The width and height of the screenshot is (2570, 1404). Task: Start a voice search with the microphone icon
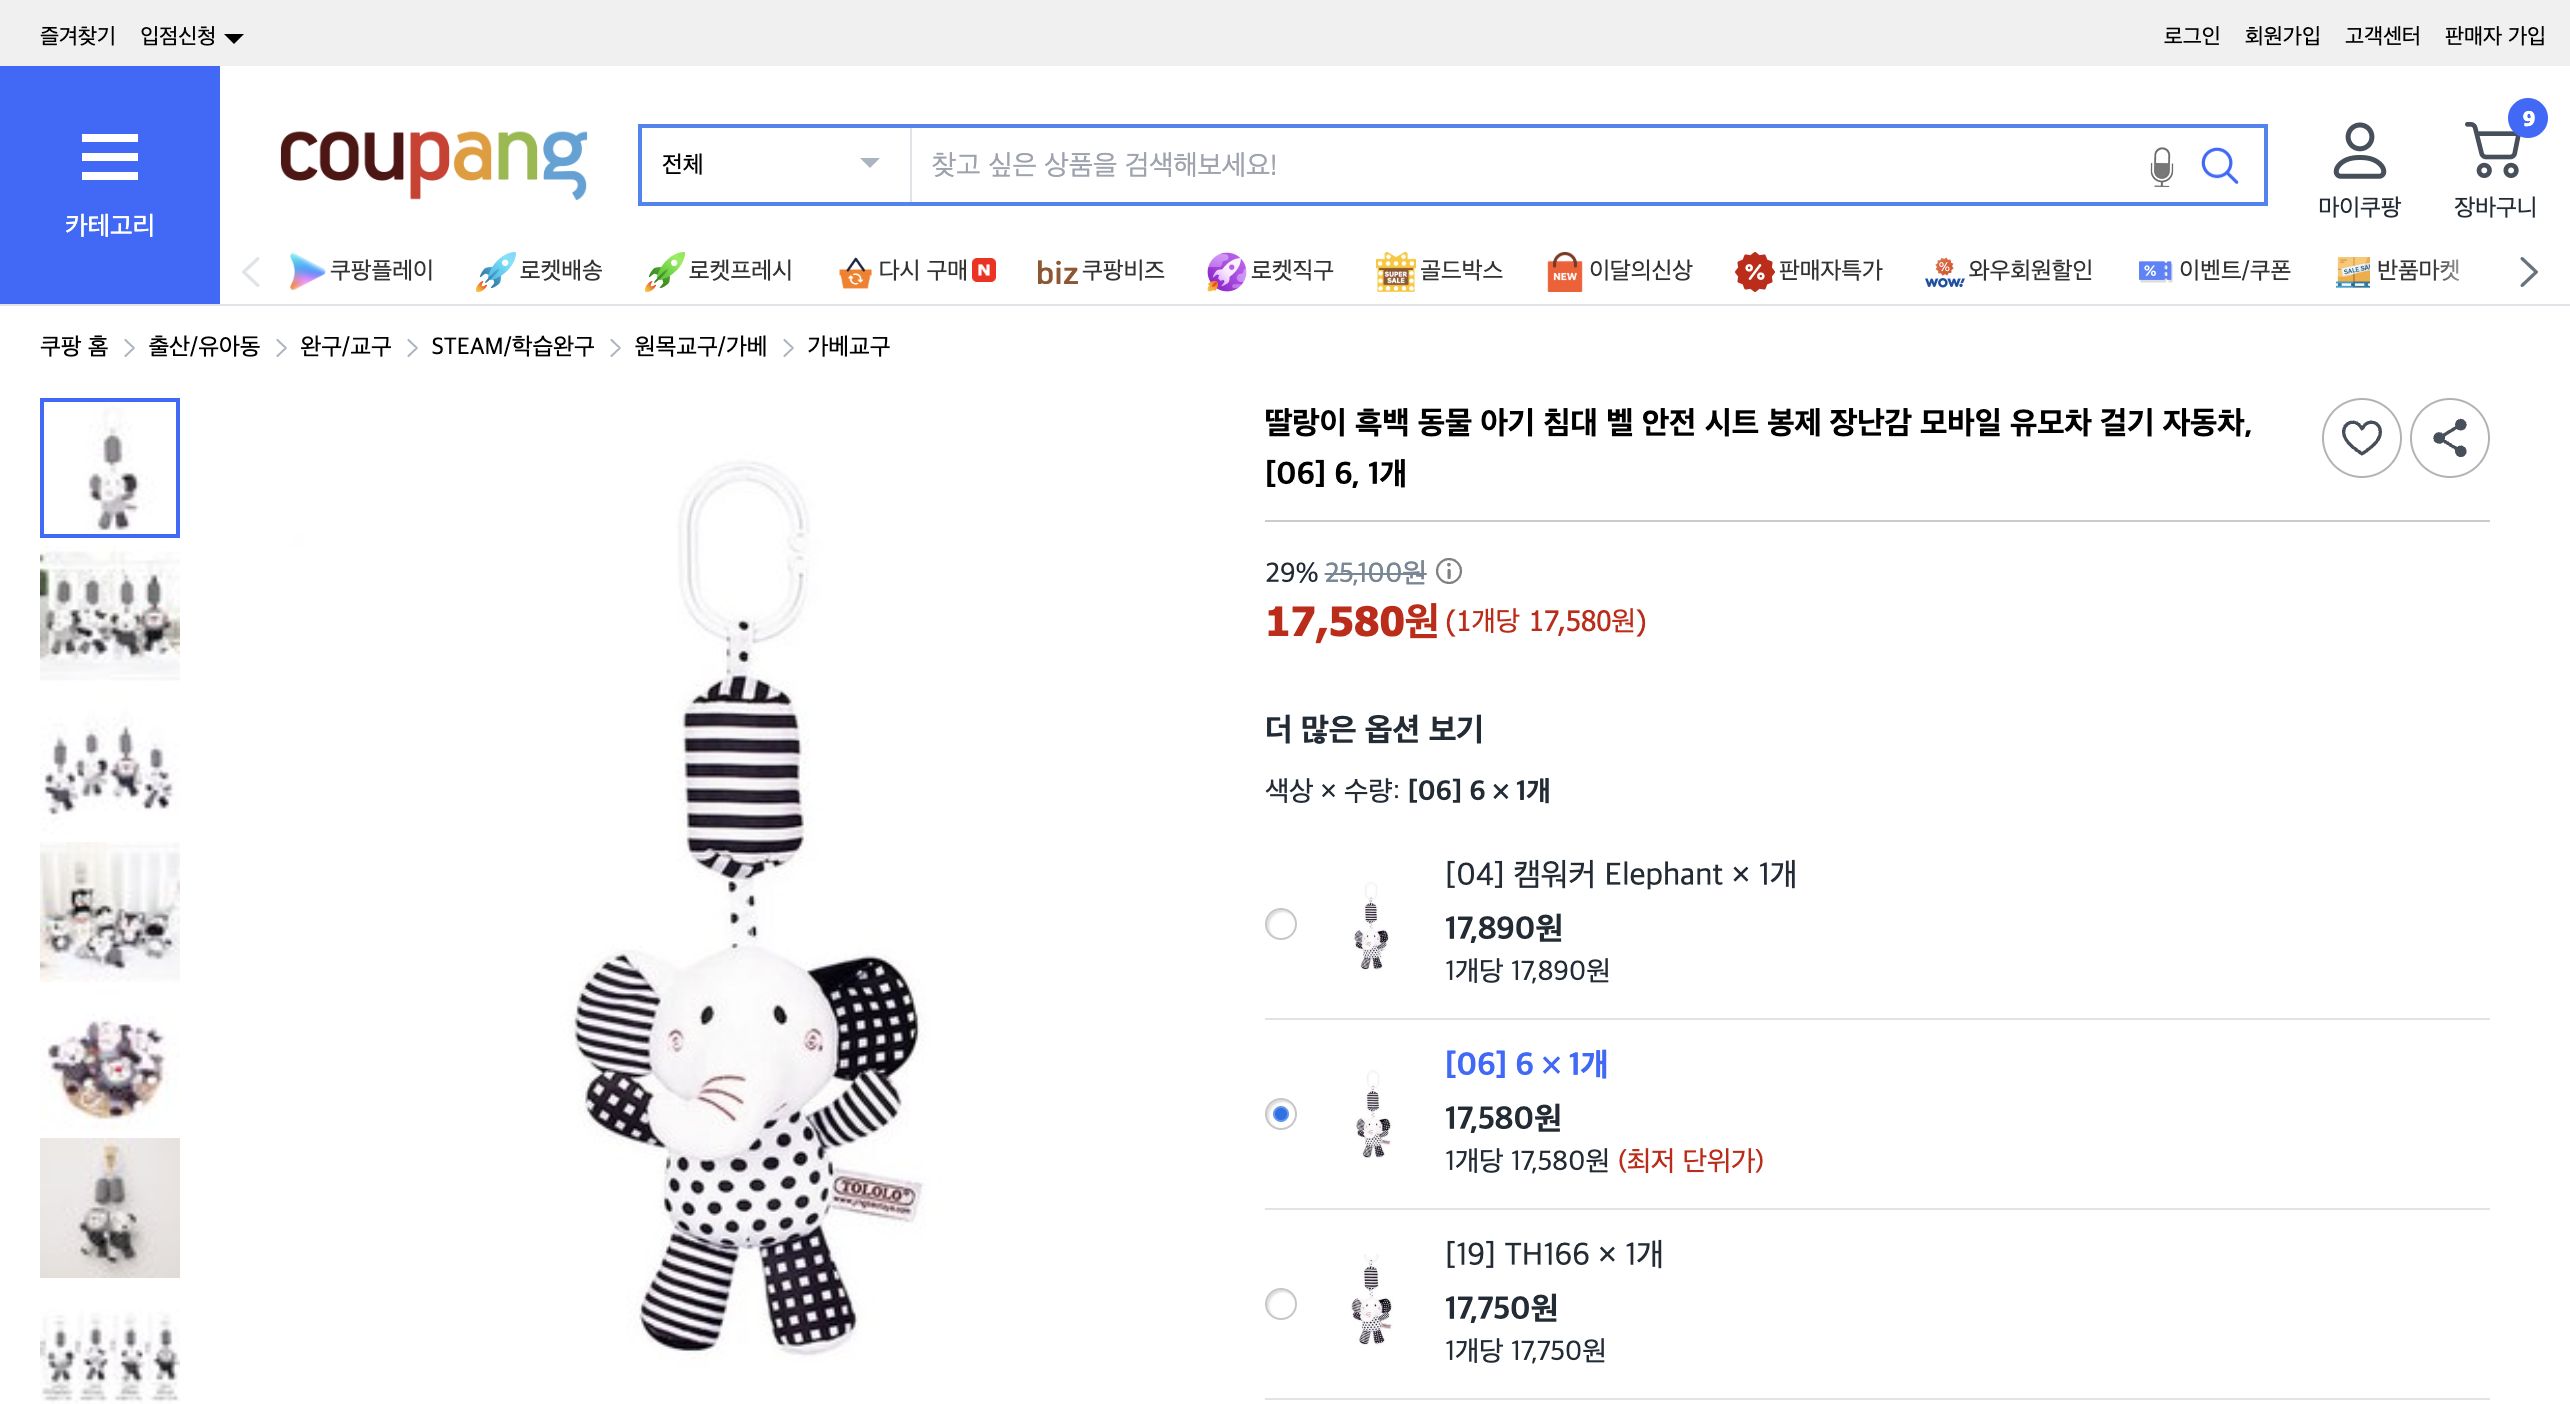click(x=2162, y=166)
